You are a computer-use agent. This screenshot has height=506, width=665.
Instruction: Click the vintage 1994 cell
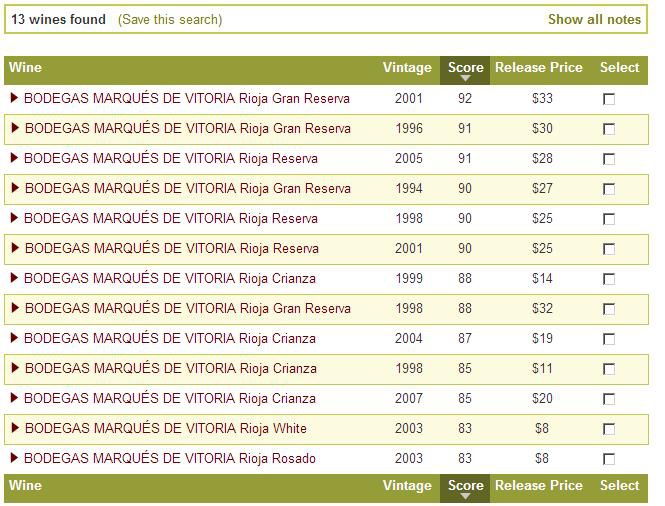click(x=408, y=188)
